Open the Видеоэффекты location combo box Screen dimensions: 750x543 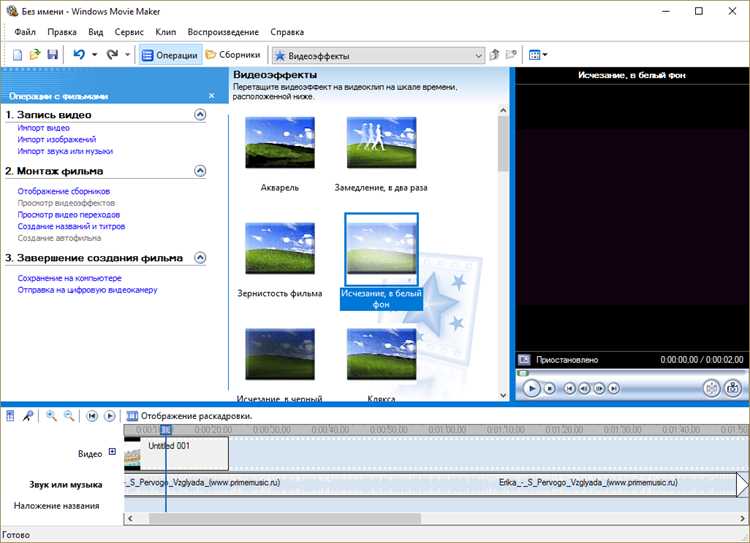point(378,56)
